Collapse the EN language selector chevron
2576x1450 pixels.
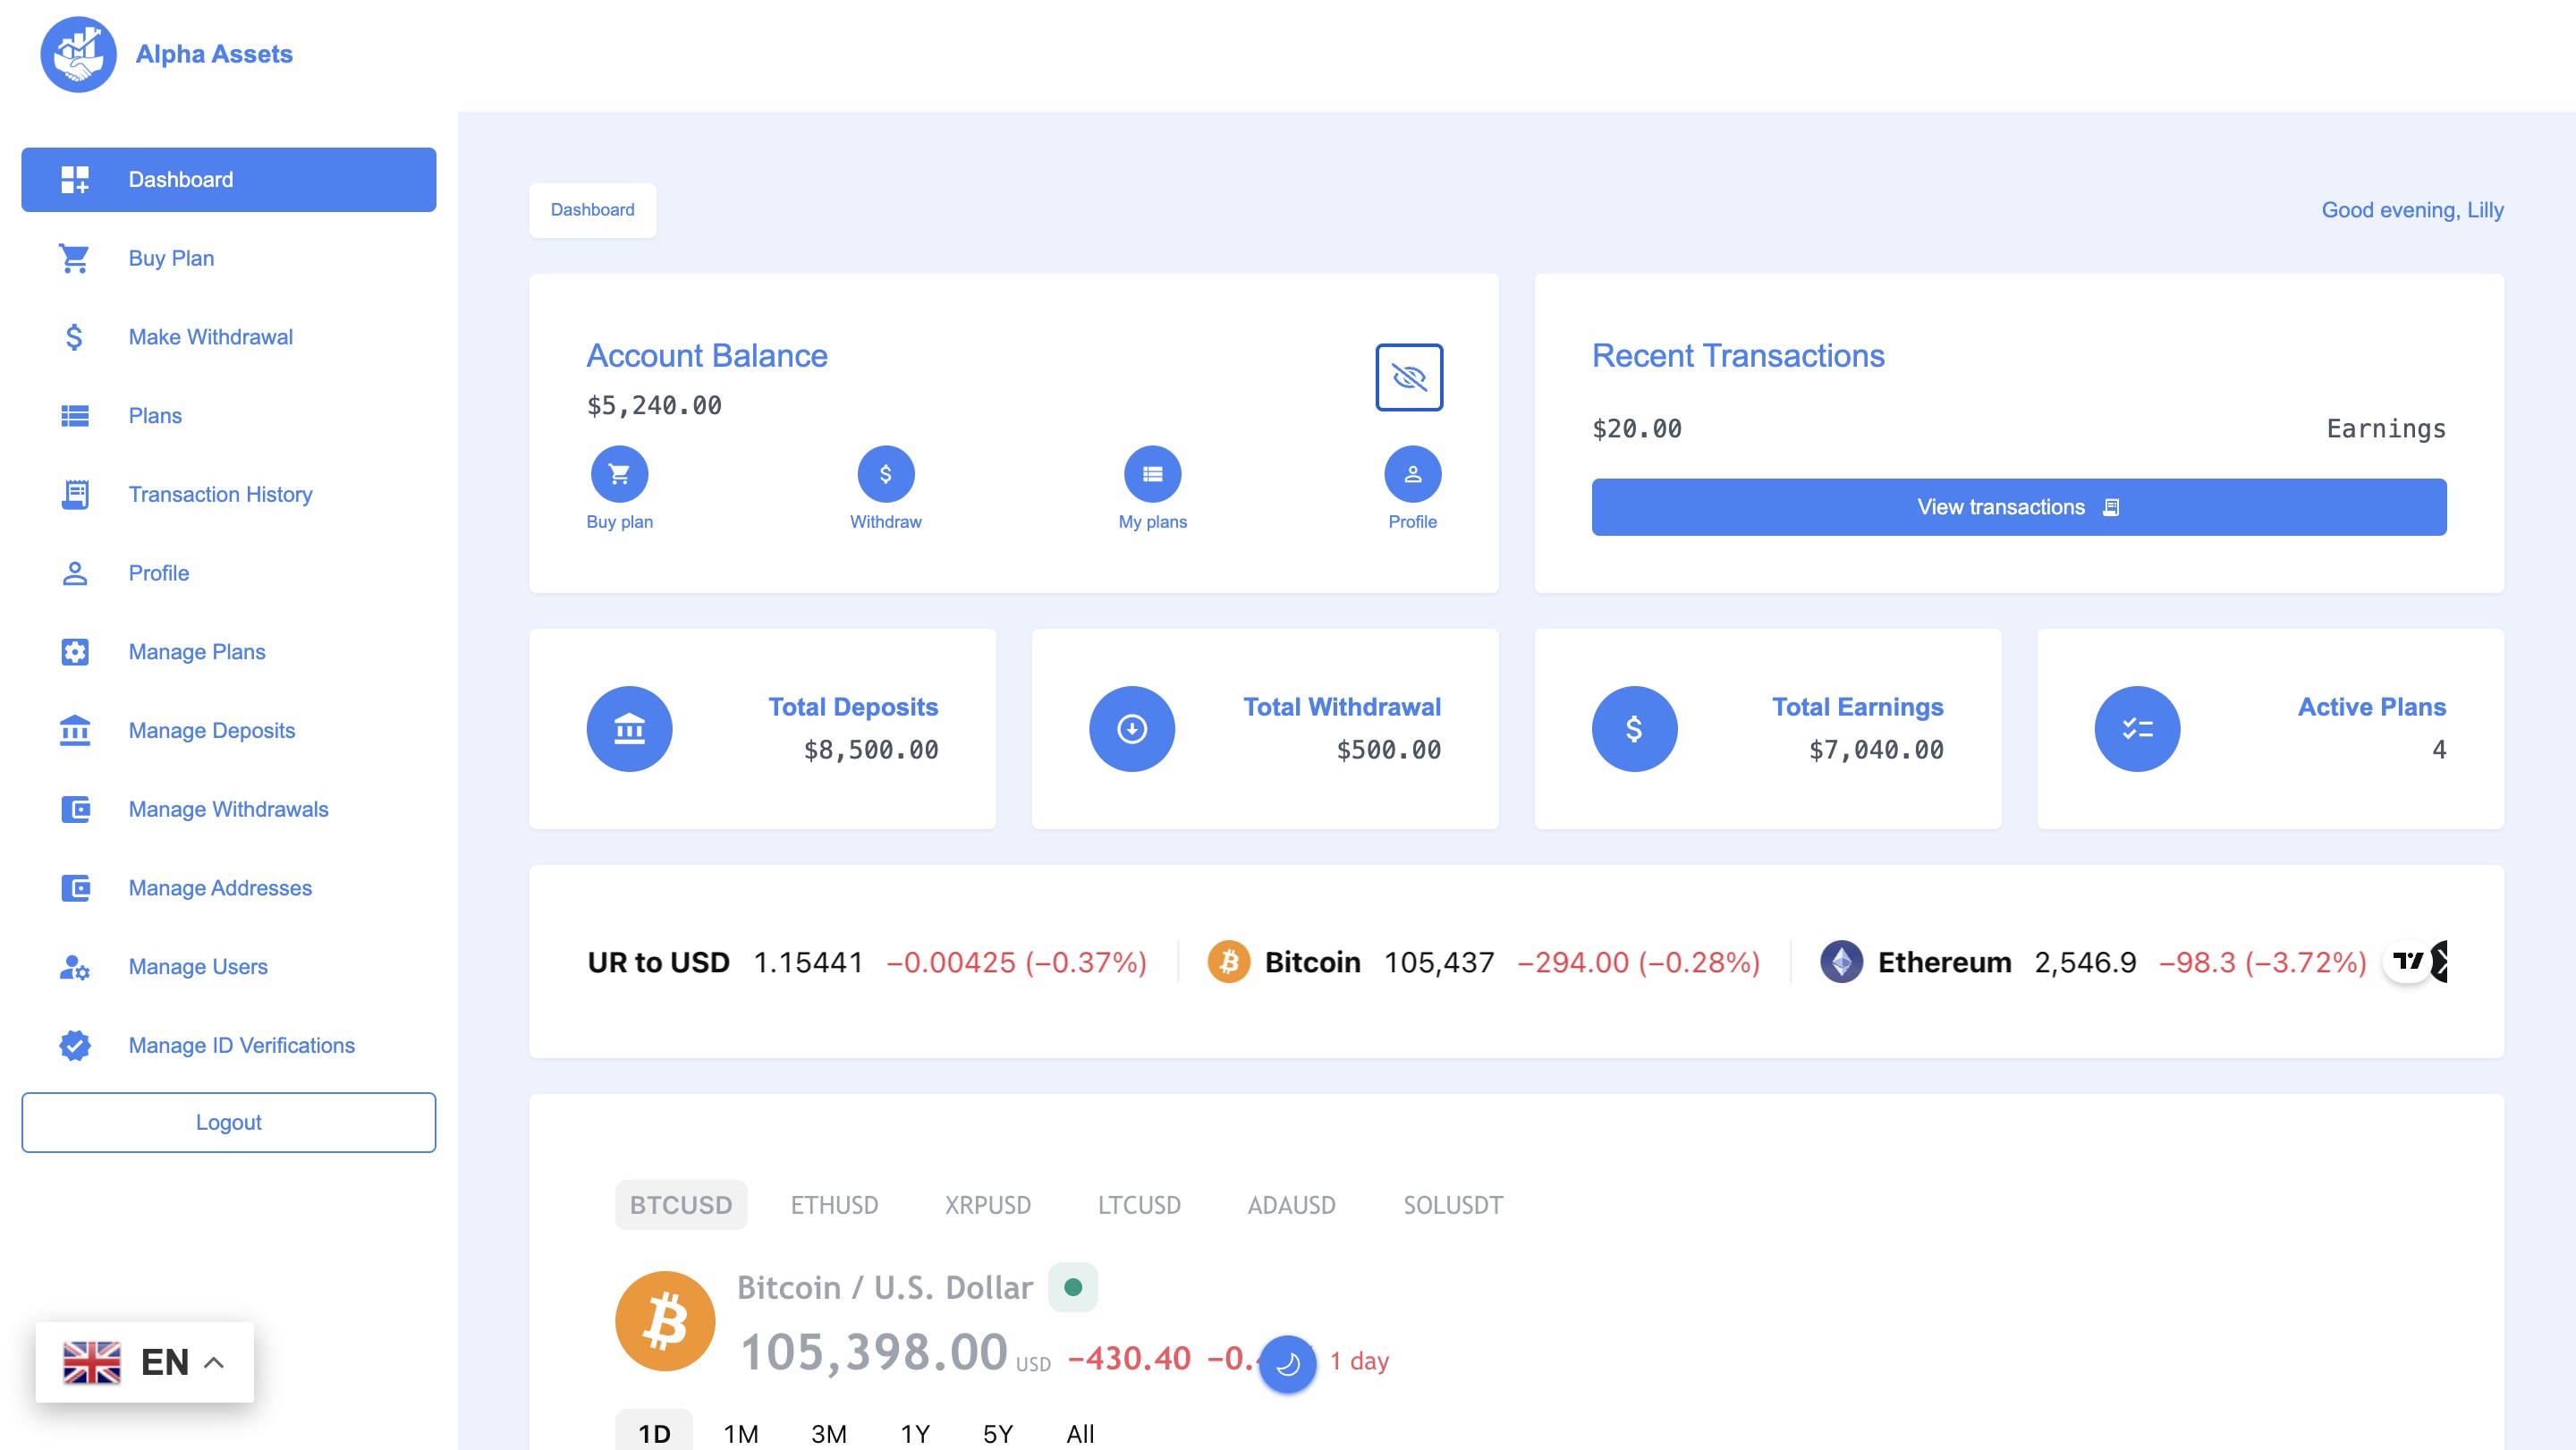(214, 1361)
